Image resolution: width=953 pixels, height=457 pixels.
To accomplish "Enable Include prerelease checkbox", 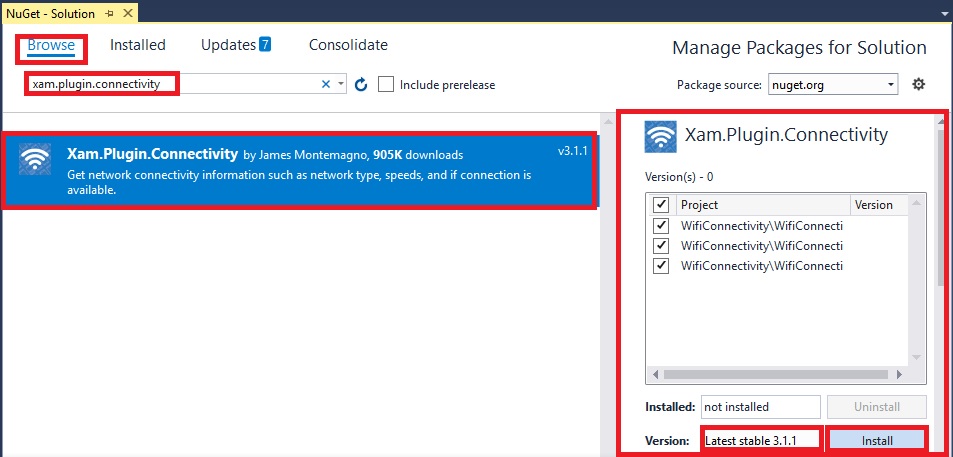I will (385, 84).
